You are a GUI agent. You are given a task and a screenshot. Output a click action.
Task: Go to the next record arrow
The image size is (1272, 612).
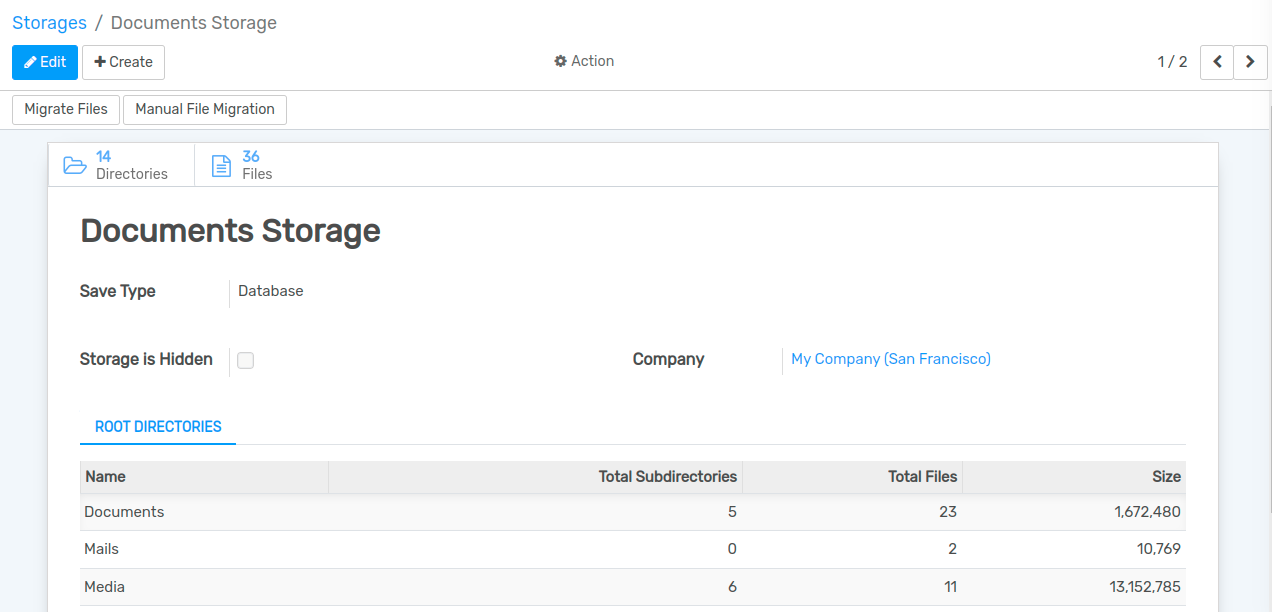[1250, 62]
